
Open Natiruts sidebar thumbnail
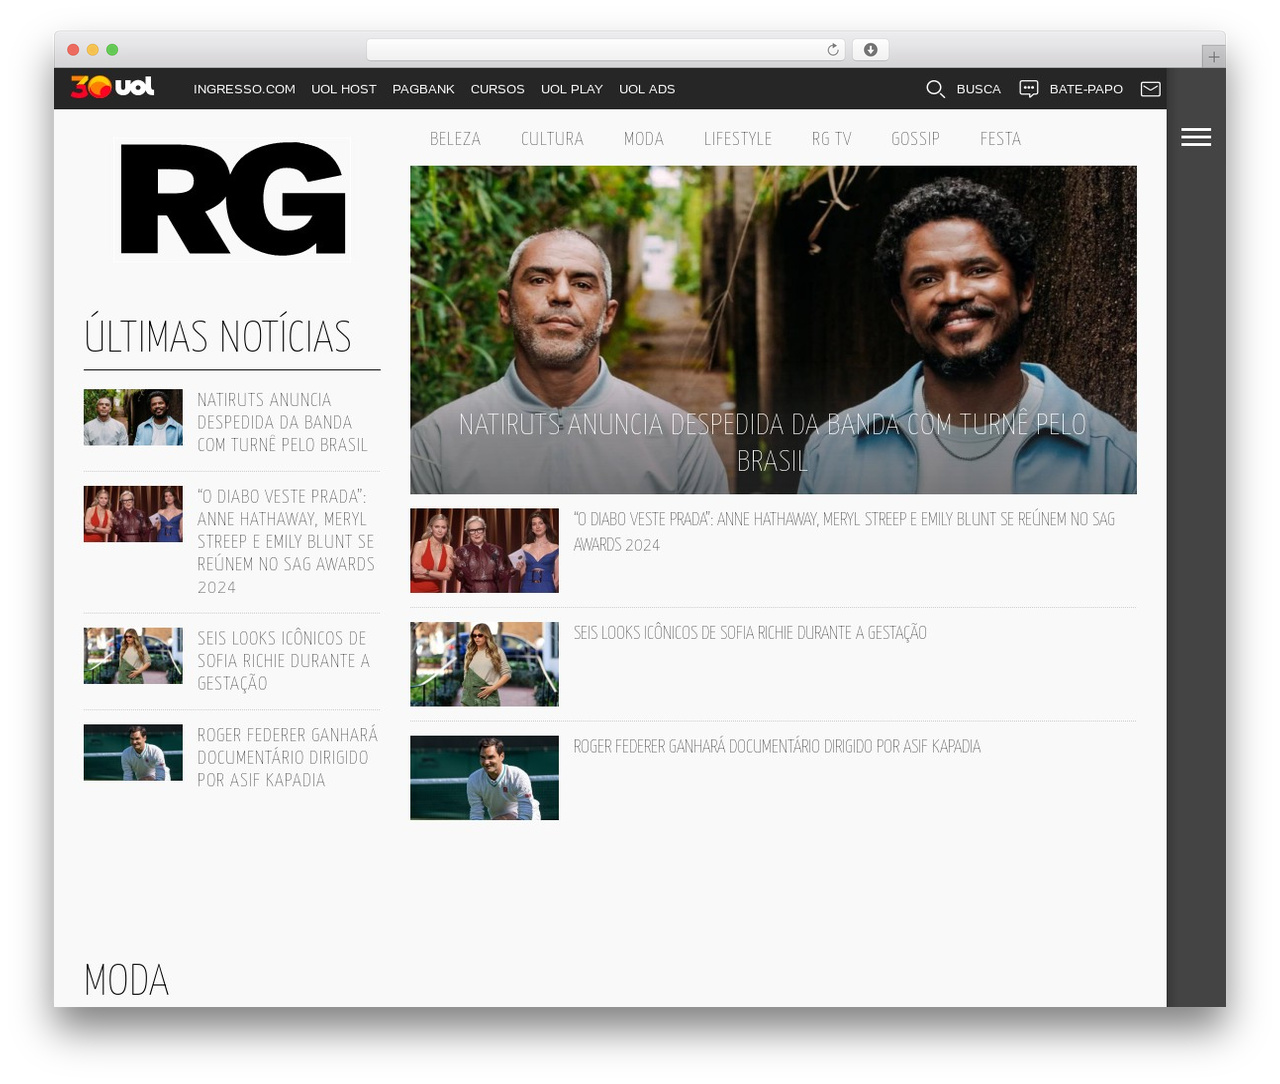tap(133, 417)
